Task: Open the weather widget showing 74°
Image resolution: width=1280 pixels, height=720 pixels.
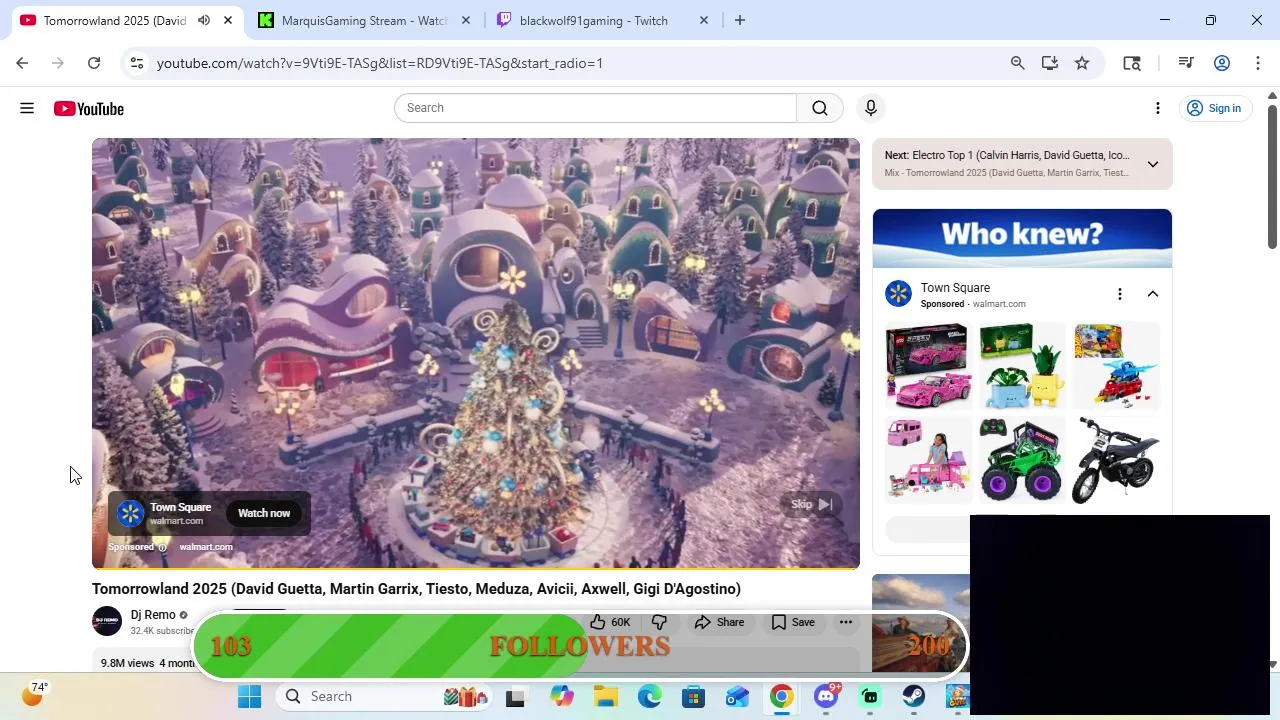Action: (34, 693)
